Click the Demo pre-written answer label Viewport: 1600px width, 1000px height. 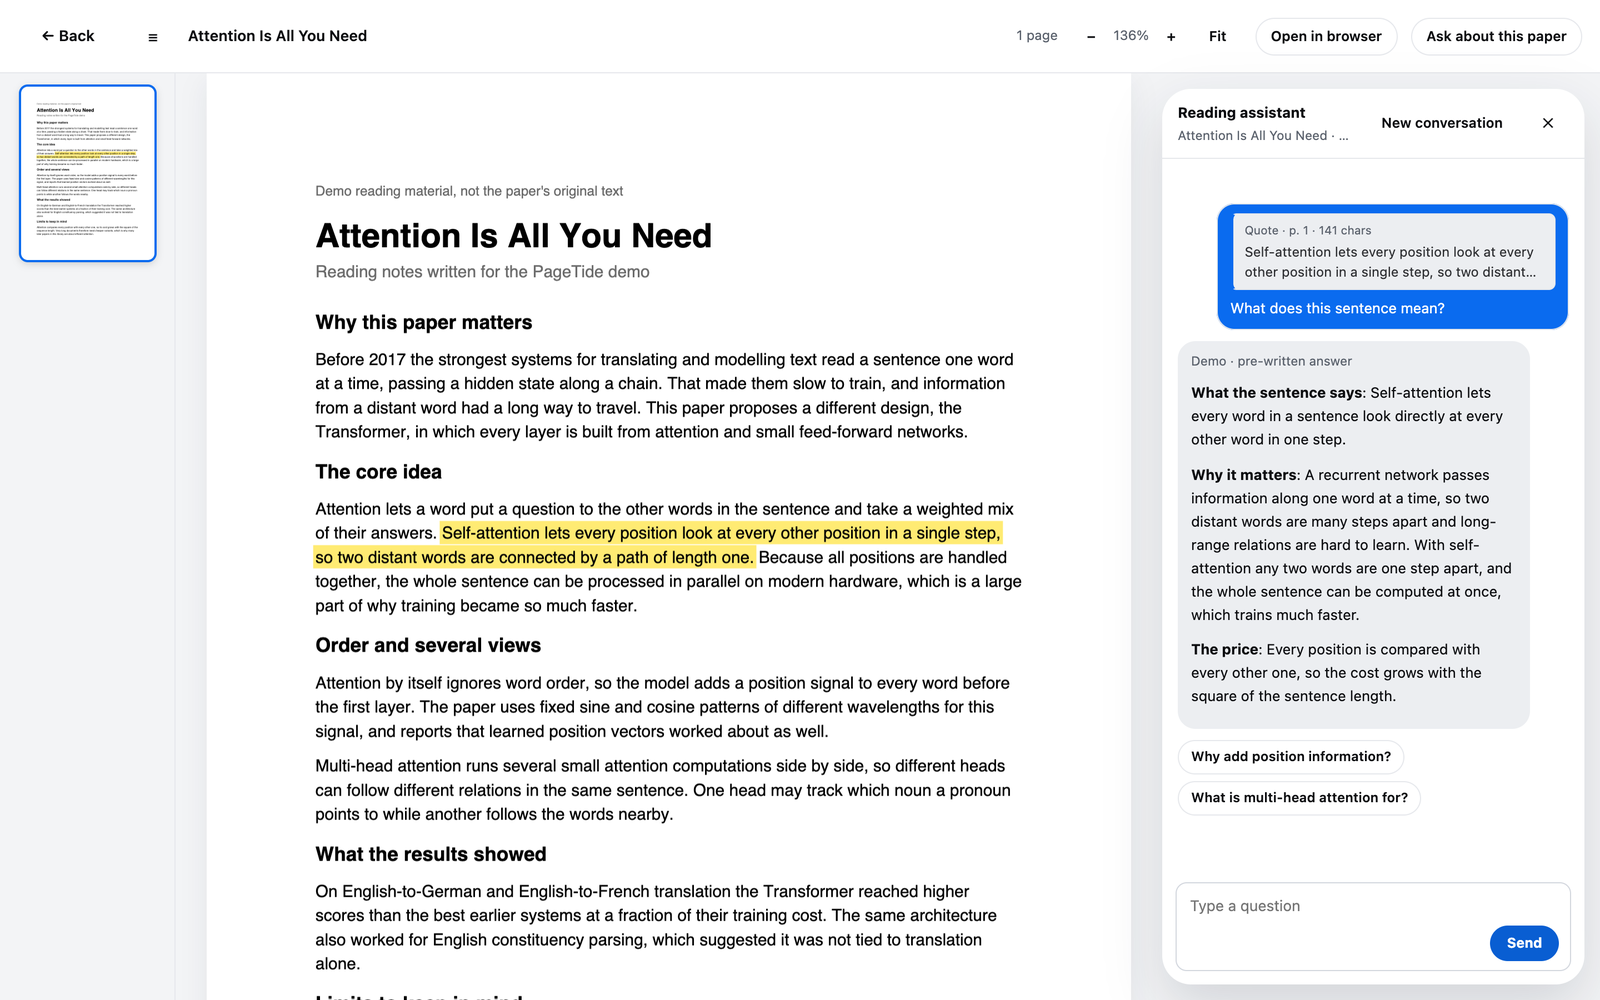pyautogui.click(x=1271, y=362)
